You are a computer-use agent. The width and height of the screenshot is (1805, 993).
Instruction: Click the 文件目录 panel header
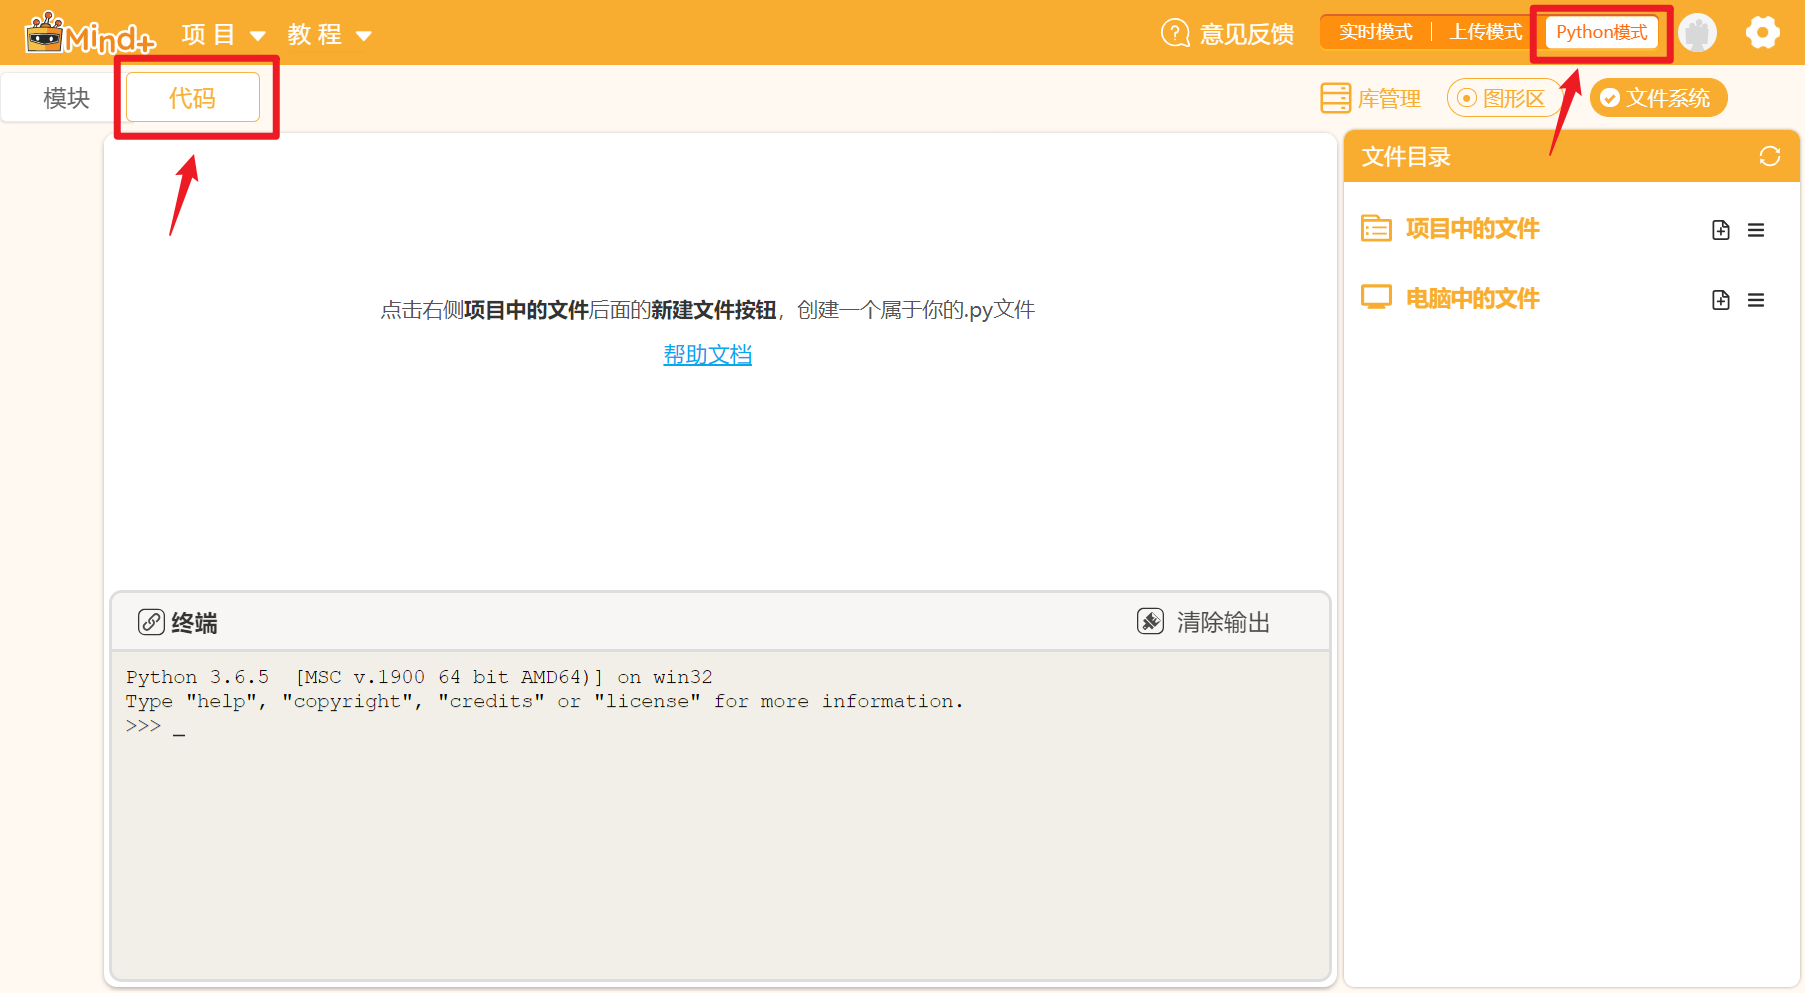(1571, 157)
